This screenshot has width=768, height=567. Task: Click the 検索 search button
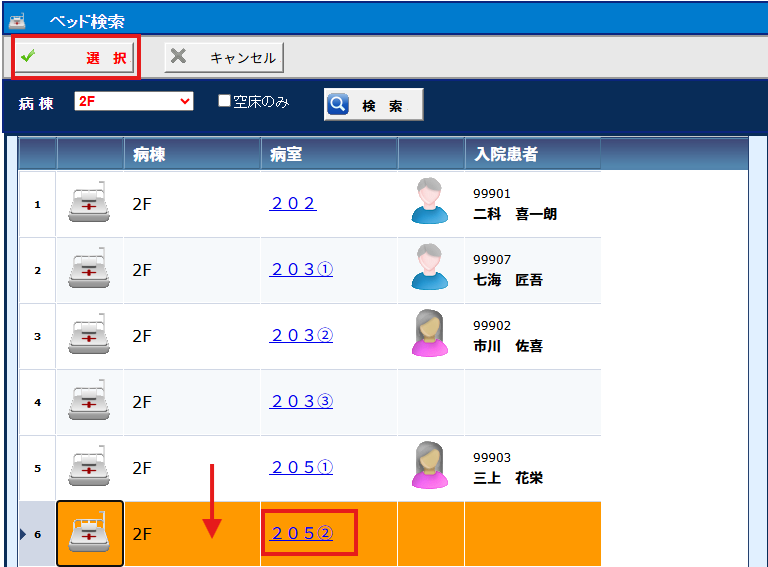[373, 105]
